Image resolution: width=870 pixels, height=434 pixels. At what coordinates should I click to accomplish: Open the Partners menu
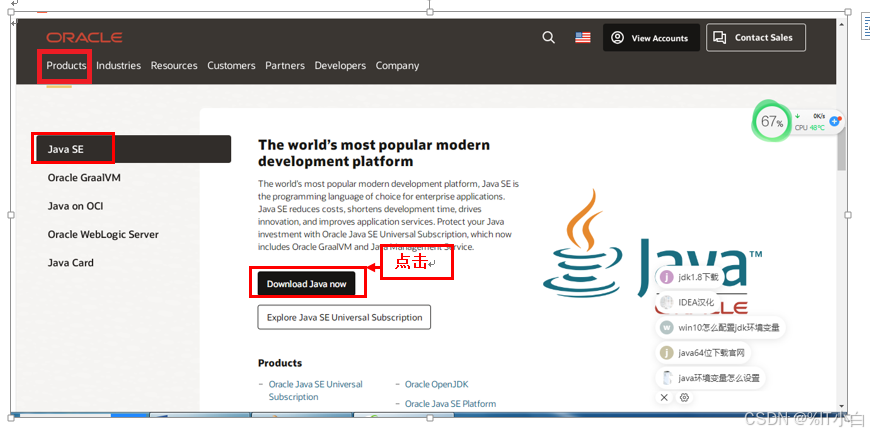285,65
